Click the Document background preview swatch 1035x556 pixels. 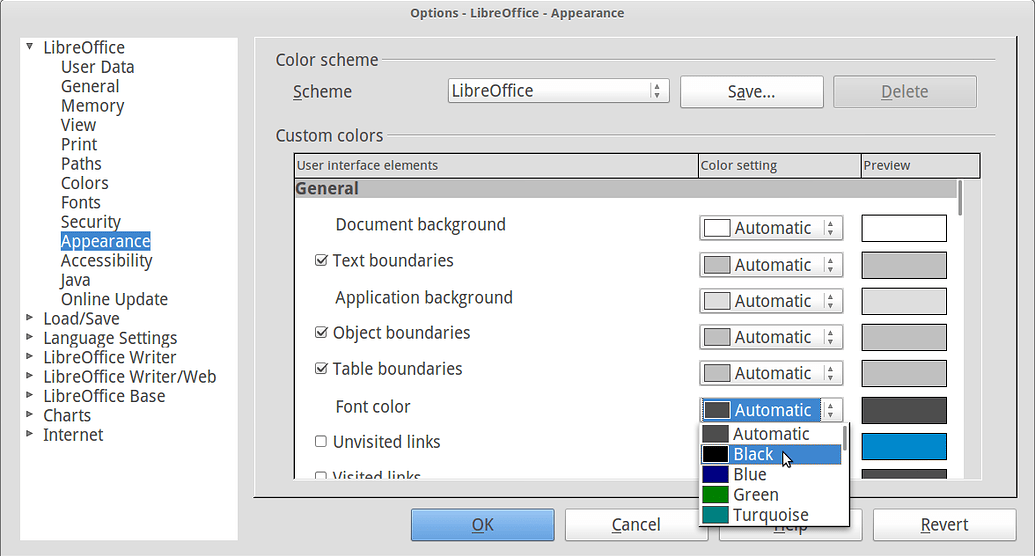[x=904, y=228]
